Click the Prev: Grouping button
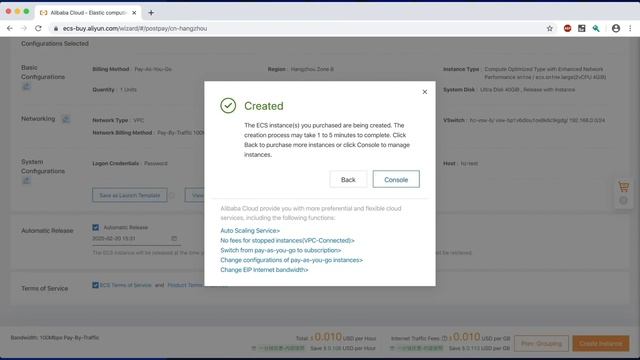The width and height of the screenshot is (640, 360). [541, 343]
